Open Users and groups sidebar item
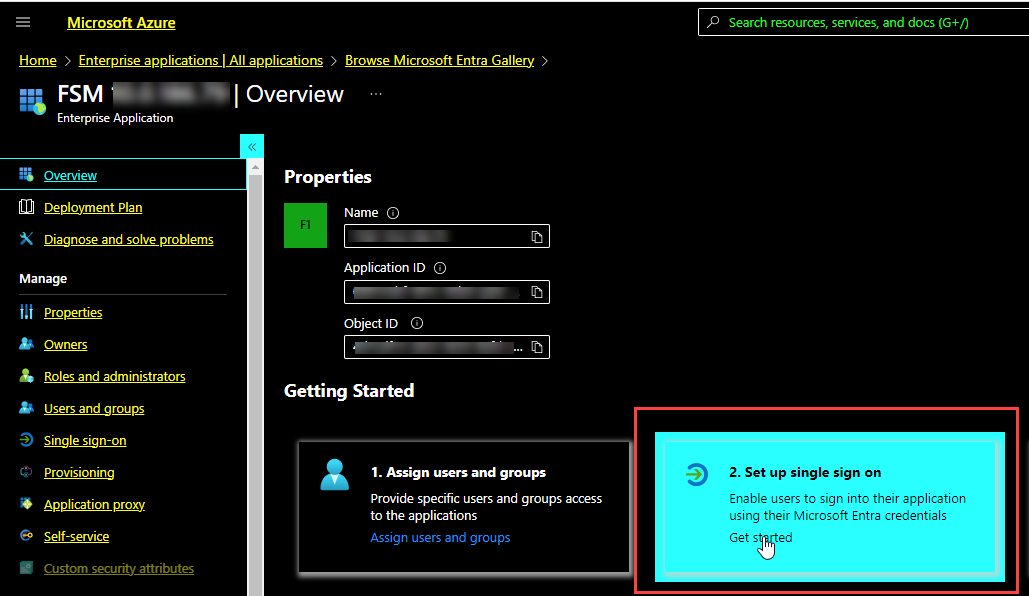1029x596 pixels. [94, 408]
